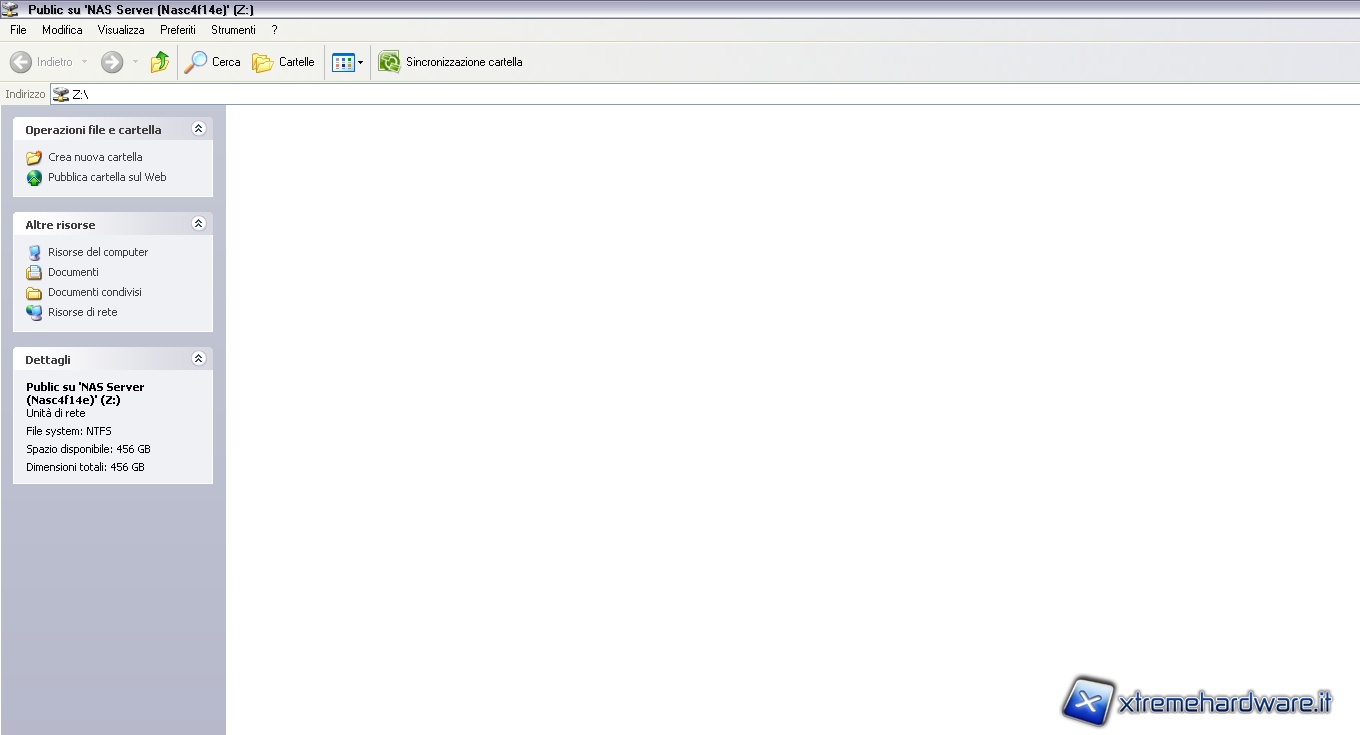
Task: Click the Up one level folder icon
Action: pos(160,62)
